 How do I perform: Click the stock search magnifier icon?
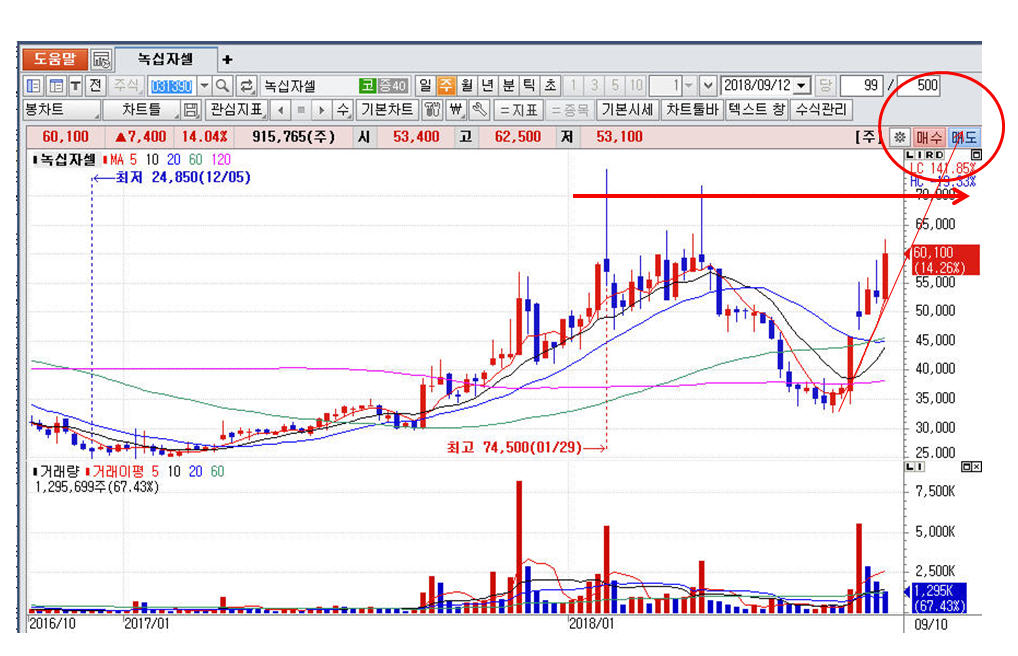coord(222,86)
